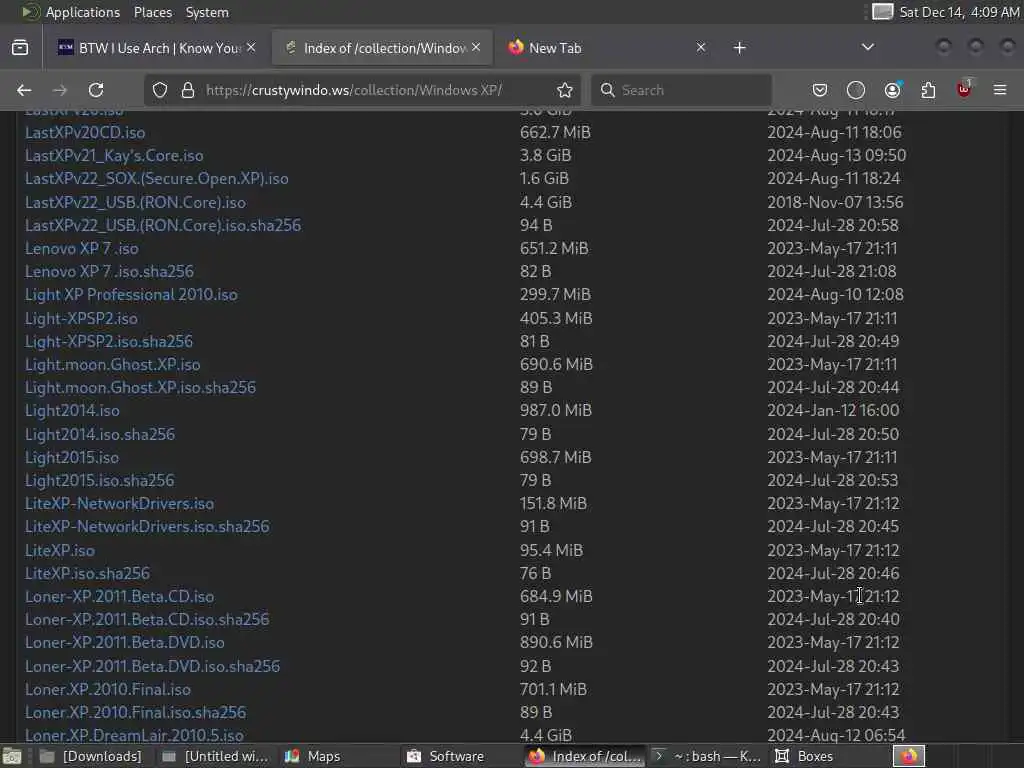Open Light2015.iso.sha256 link
The image size is (1024, 768).
coord(99,481)
